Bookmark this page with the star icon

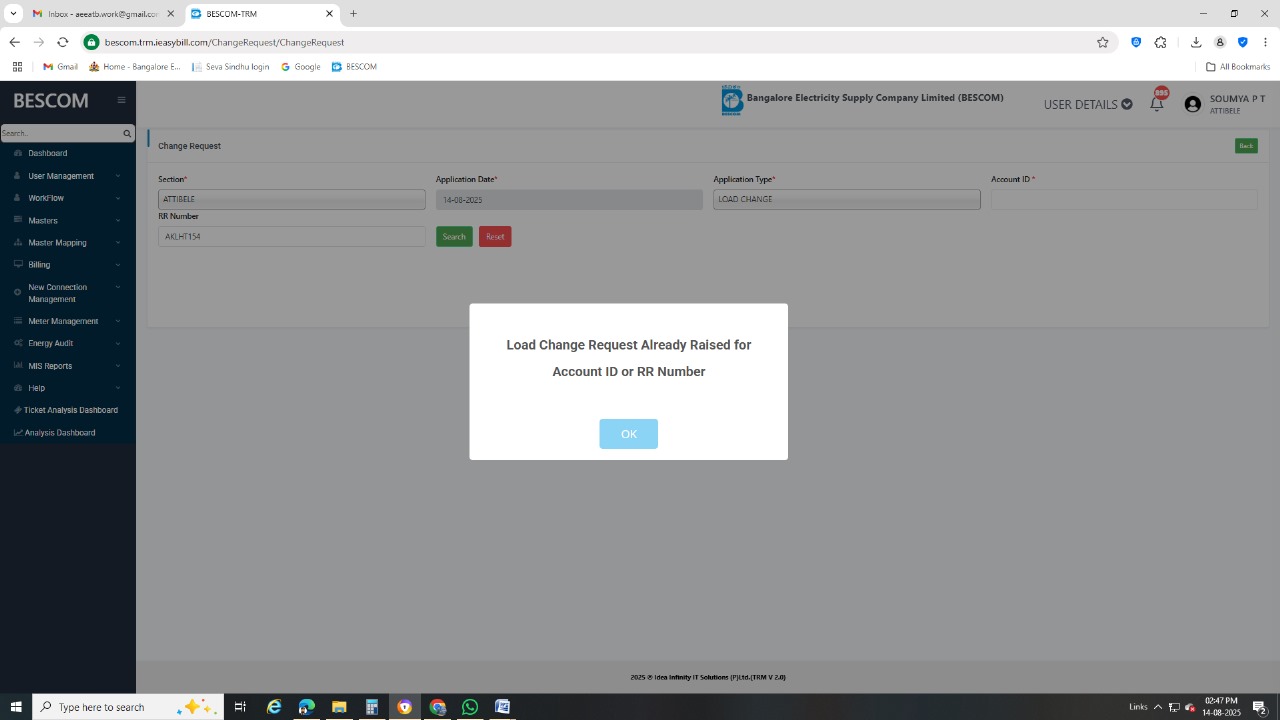(x=1103, y=42)
